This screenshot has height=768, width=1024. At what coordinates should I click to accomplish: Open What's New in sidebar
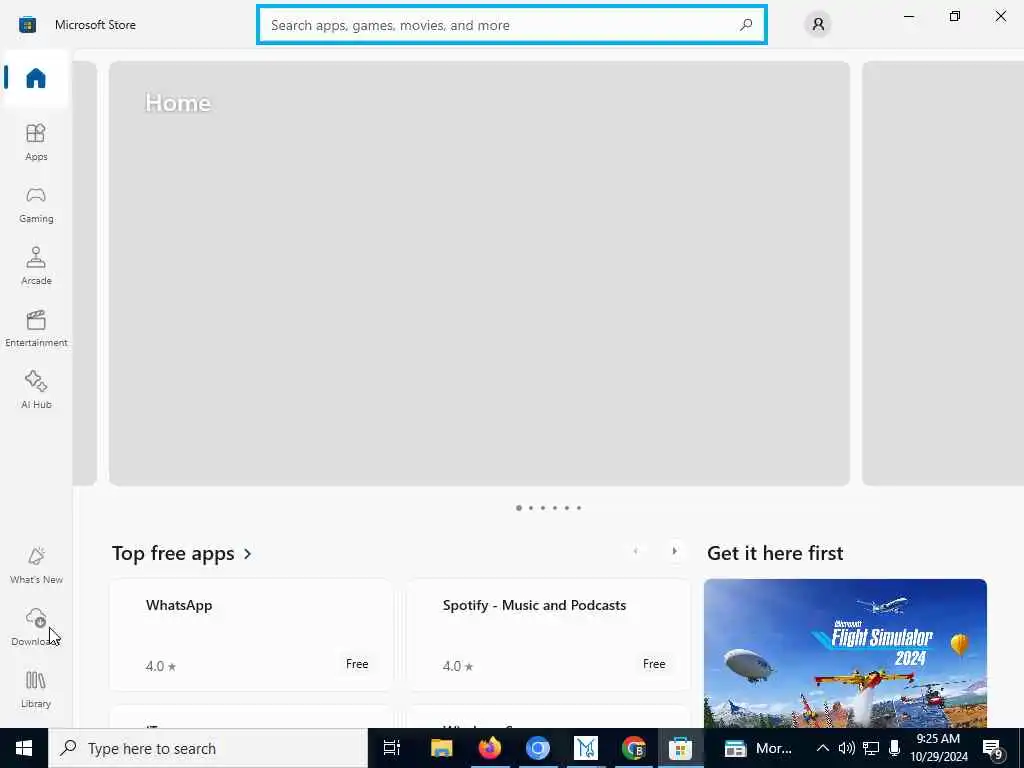click(36, 565)
